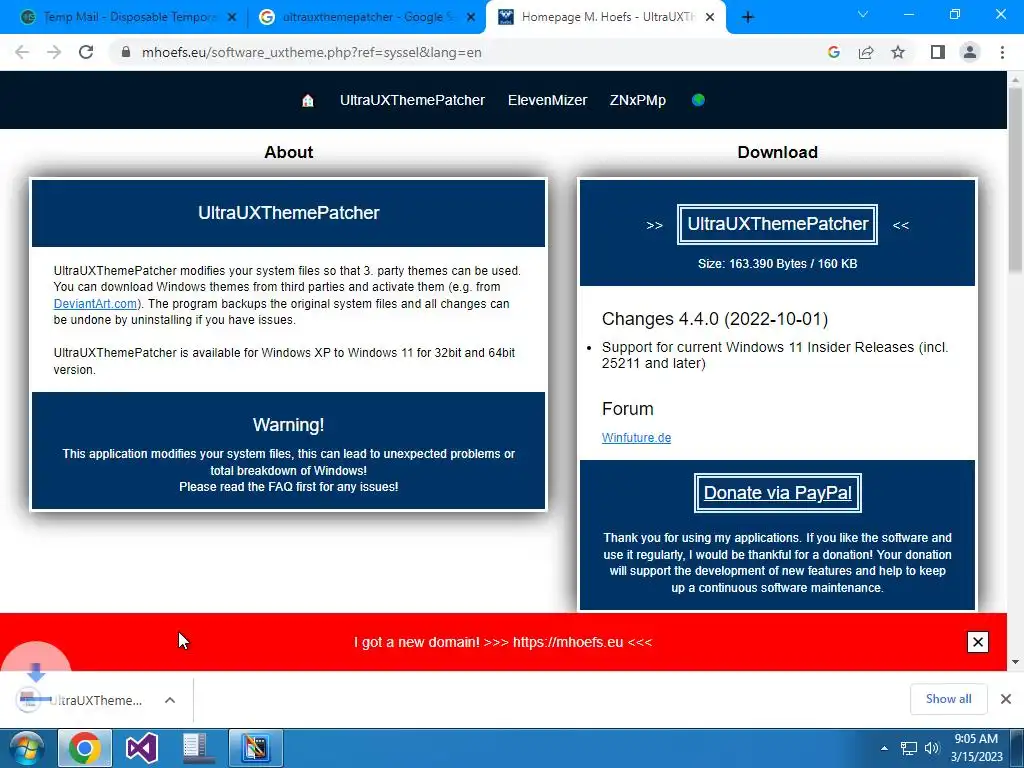The image size is (1024, 768).
Task: Click the page vertical scrollbar thumb
Action: pos(1016,180)
